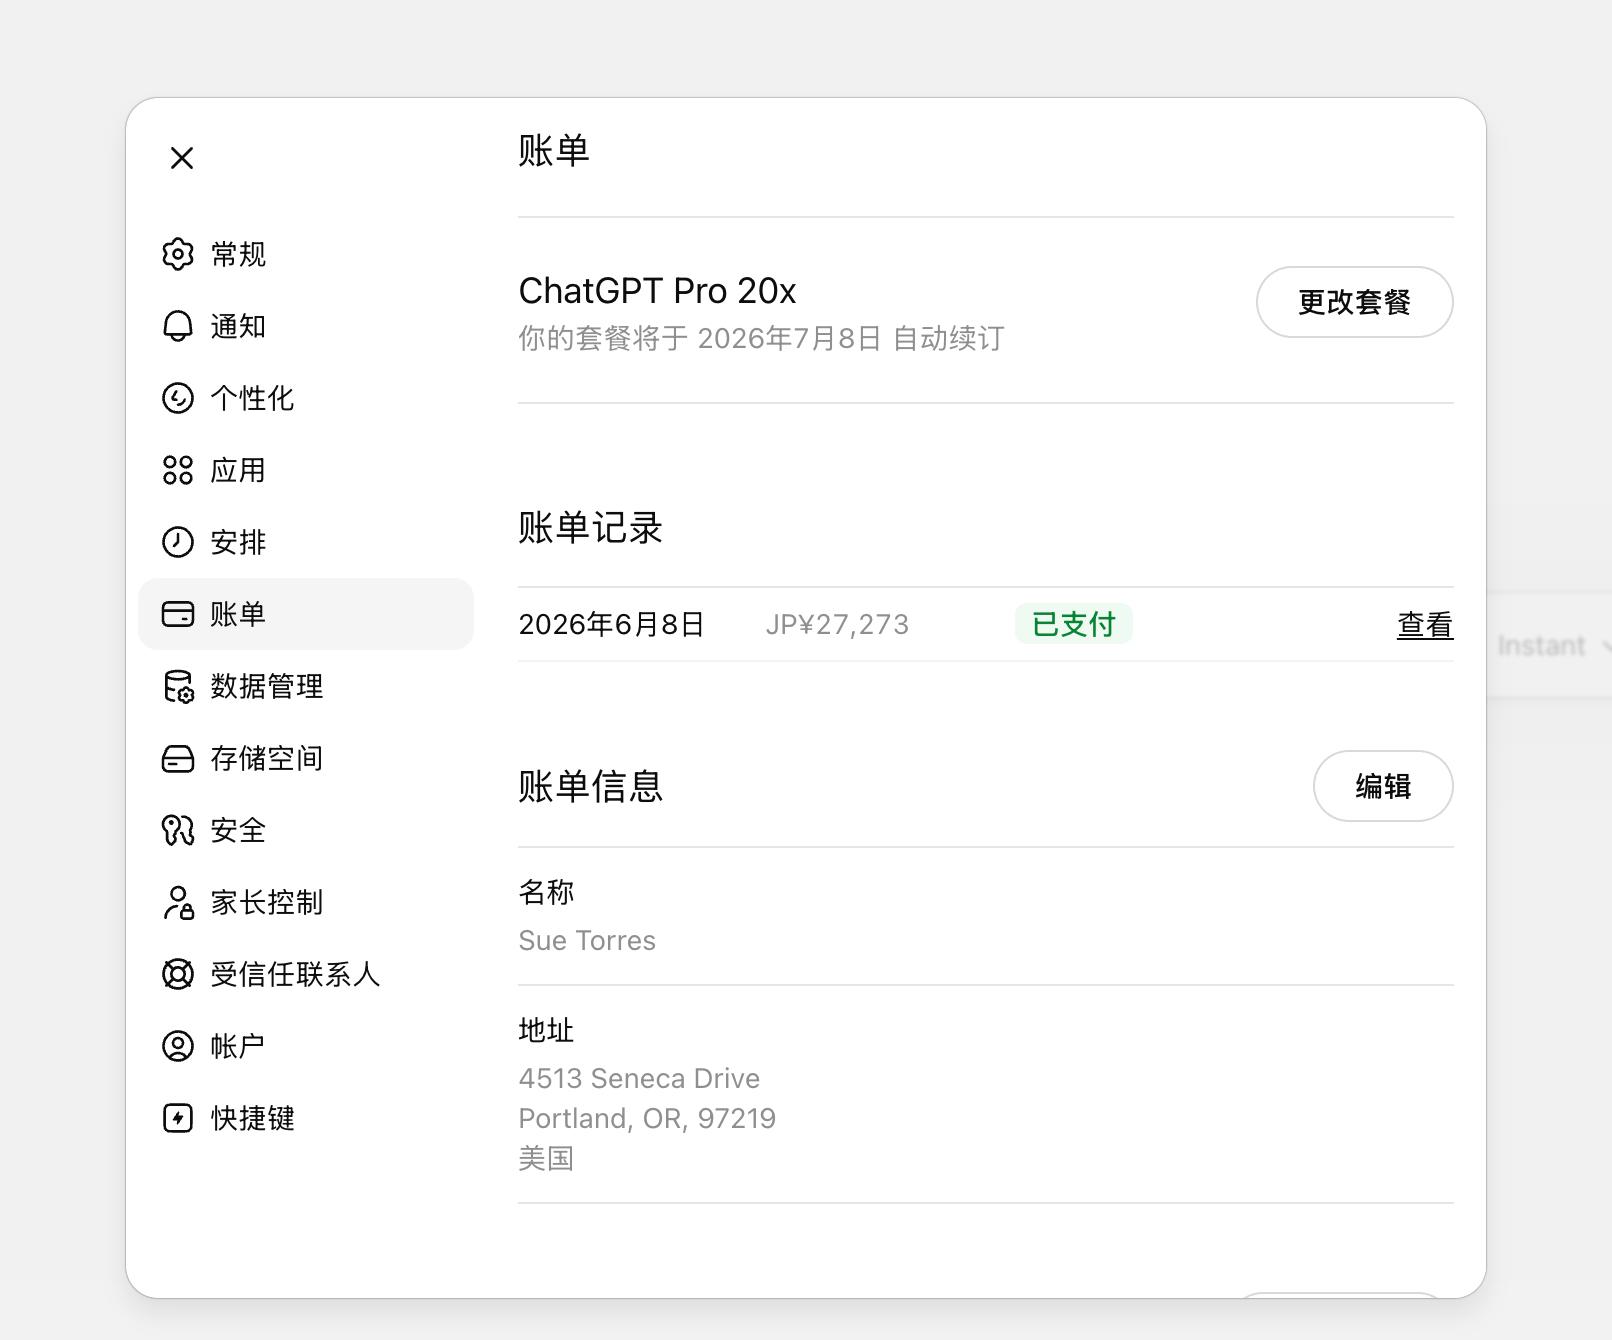1612x1340 pixels.
Task: Click the country text "美国"
Action: pyautogui.click(x=546, y=1159)
